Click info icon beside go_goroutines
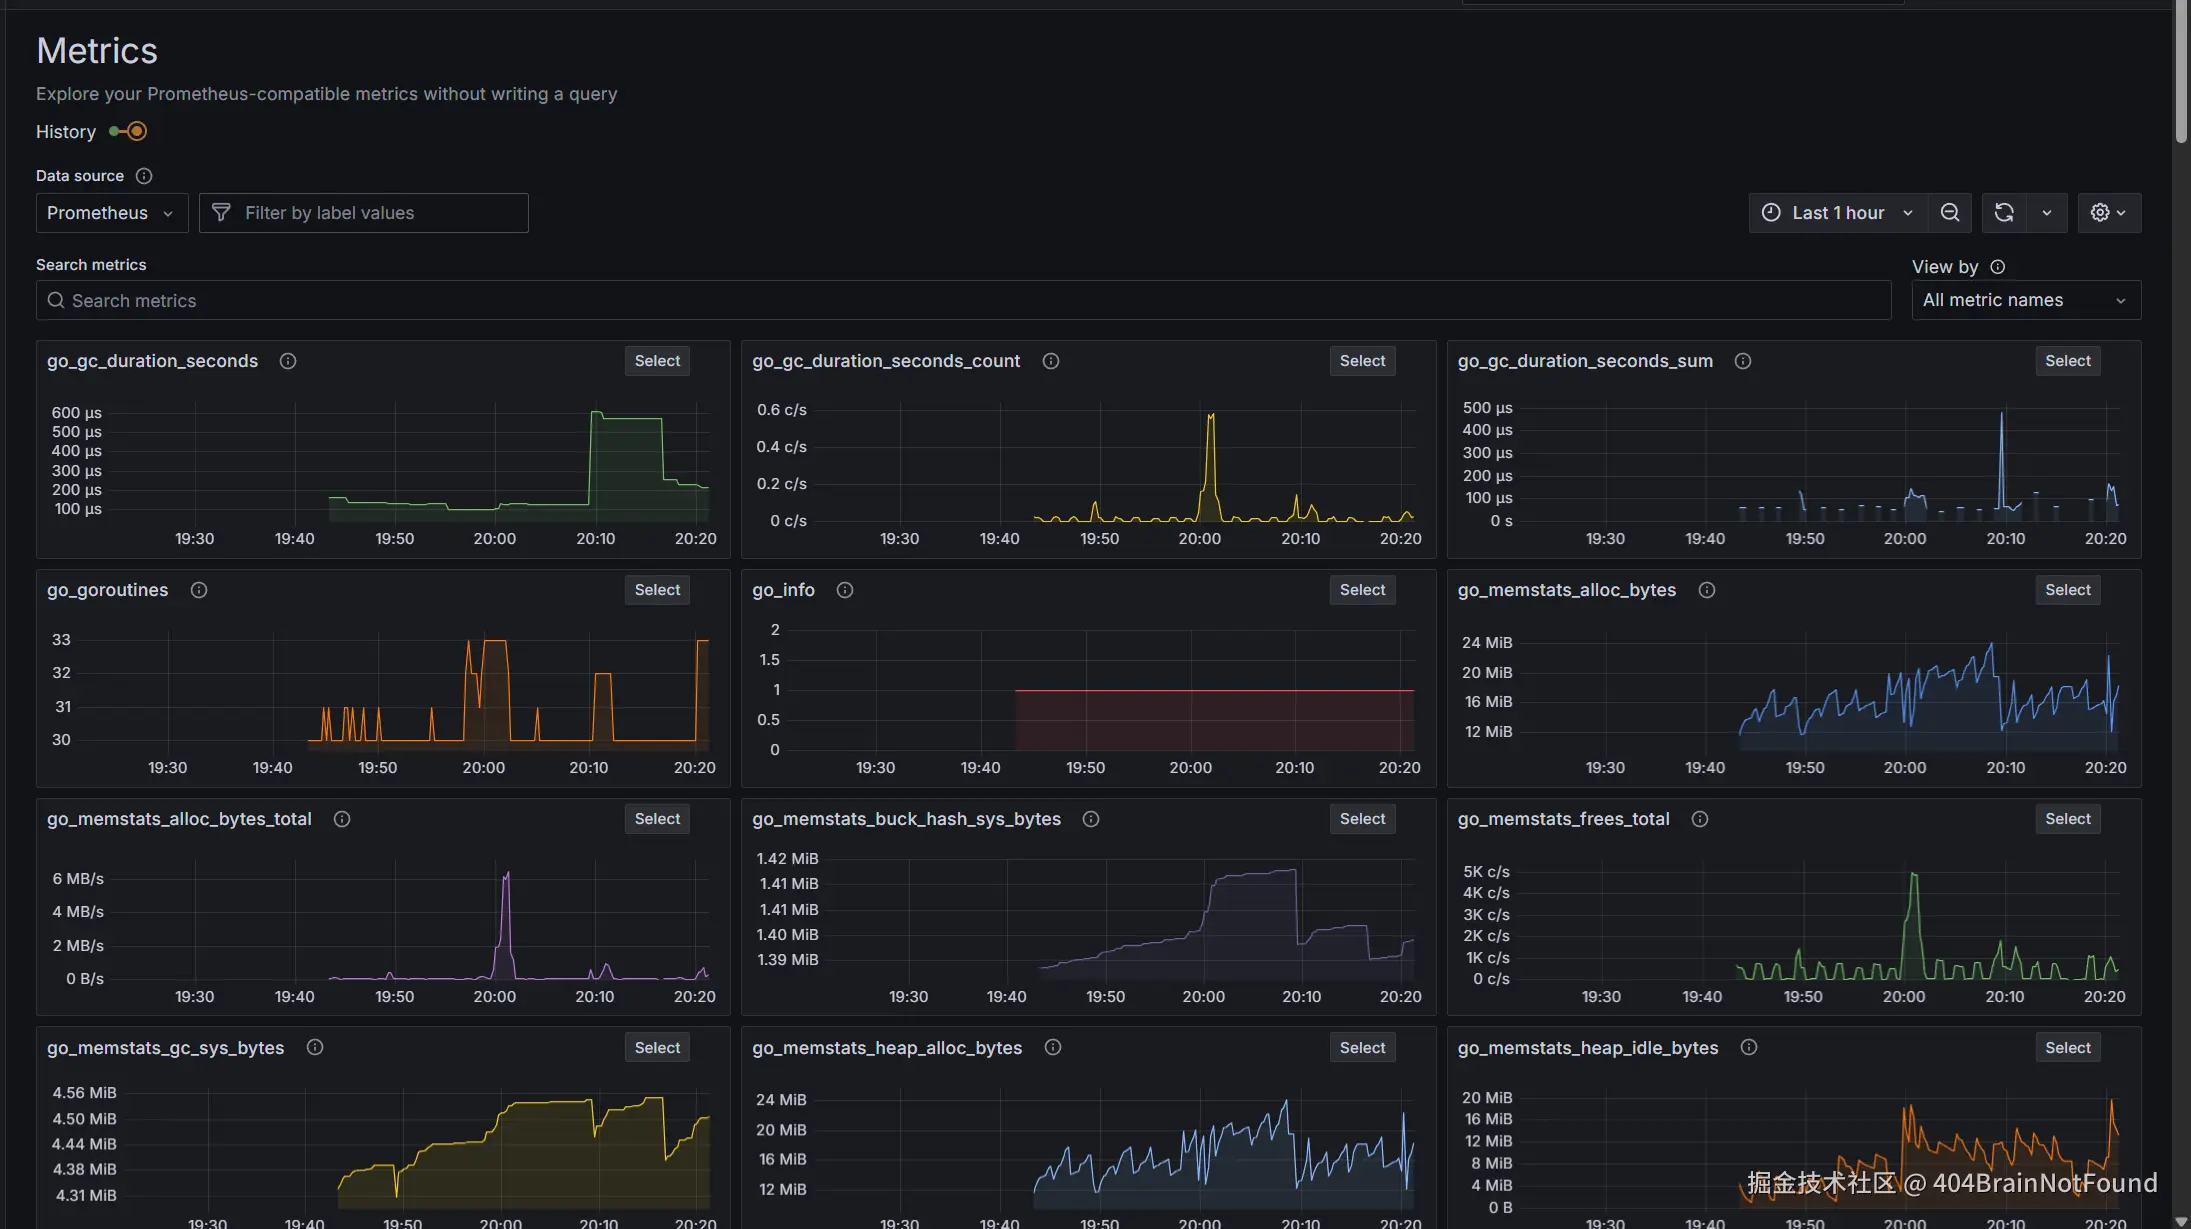 tap(199, 590)
